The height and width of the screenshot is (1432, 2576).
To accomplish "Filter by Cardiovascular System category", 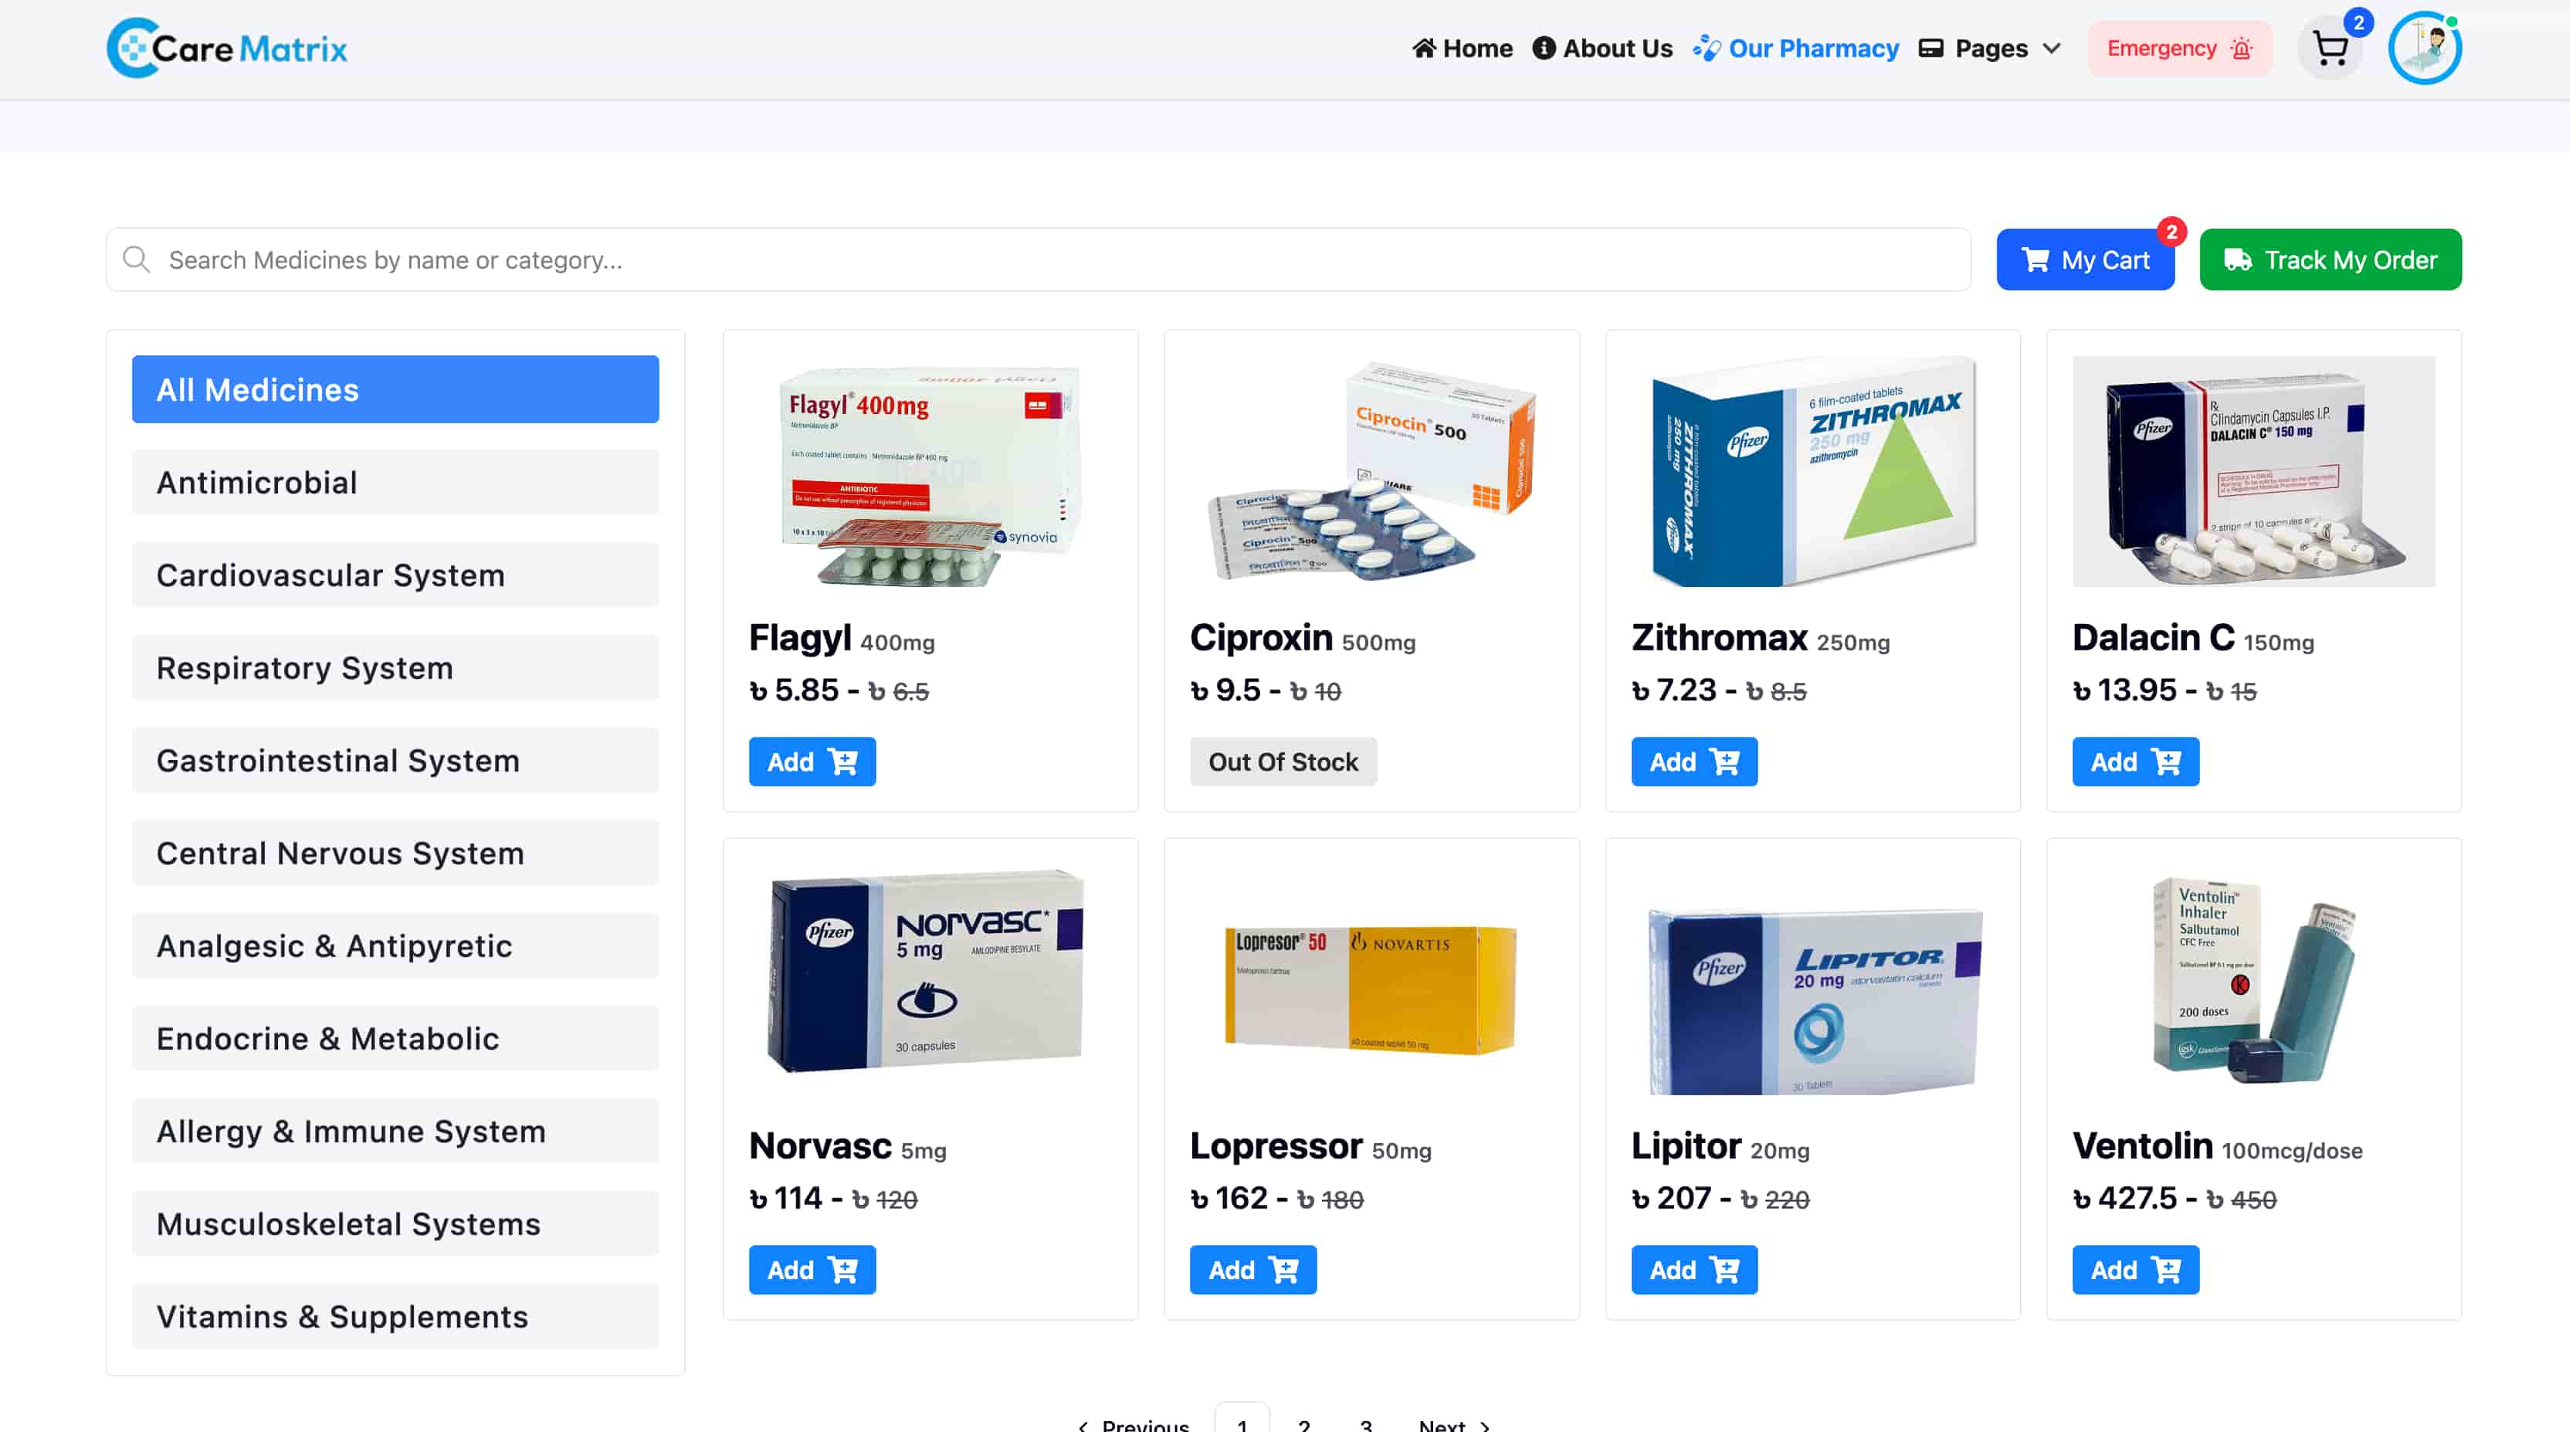I will tap(396, 576).
